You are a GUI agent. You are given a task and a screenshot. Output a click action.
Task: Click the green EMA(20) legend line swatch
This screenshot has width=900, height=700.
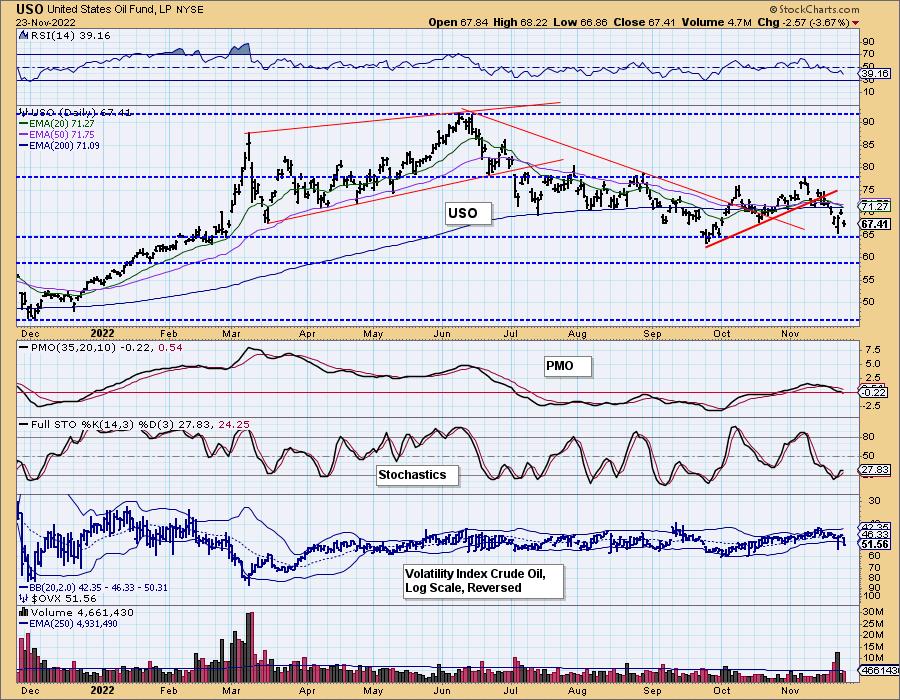pyautogui.click(x=24, y=123)
